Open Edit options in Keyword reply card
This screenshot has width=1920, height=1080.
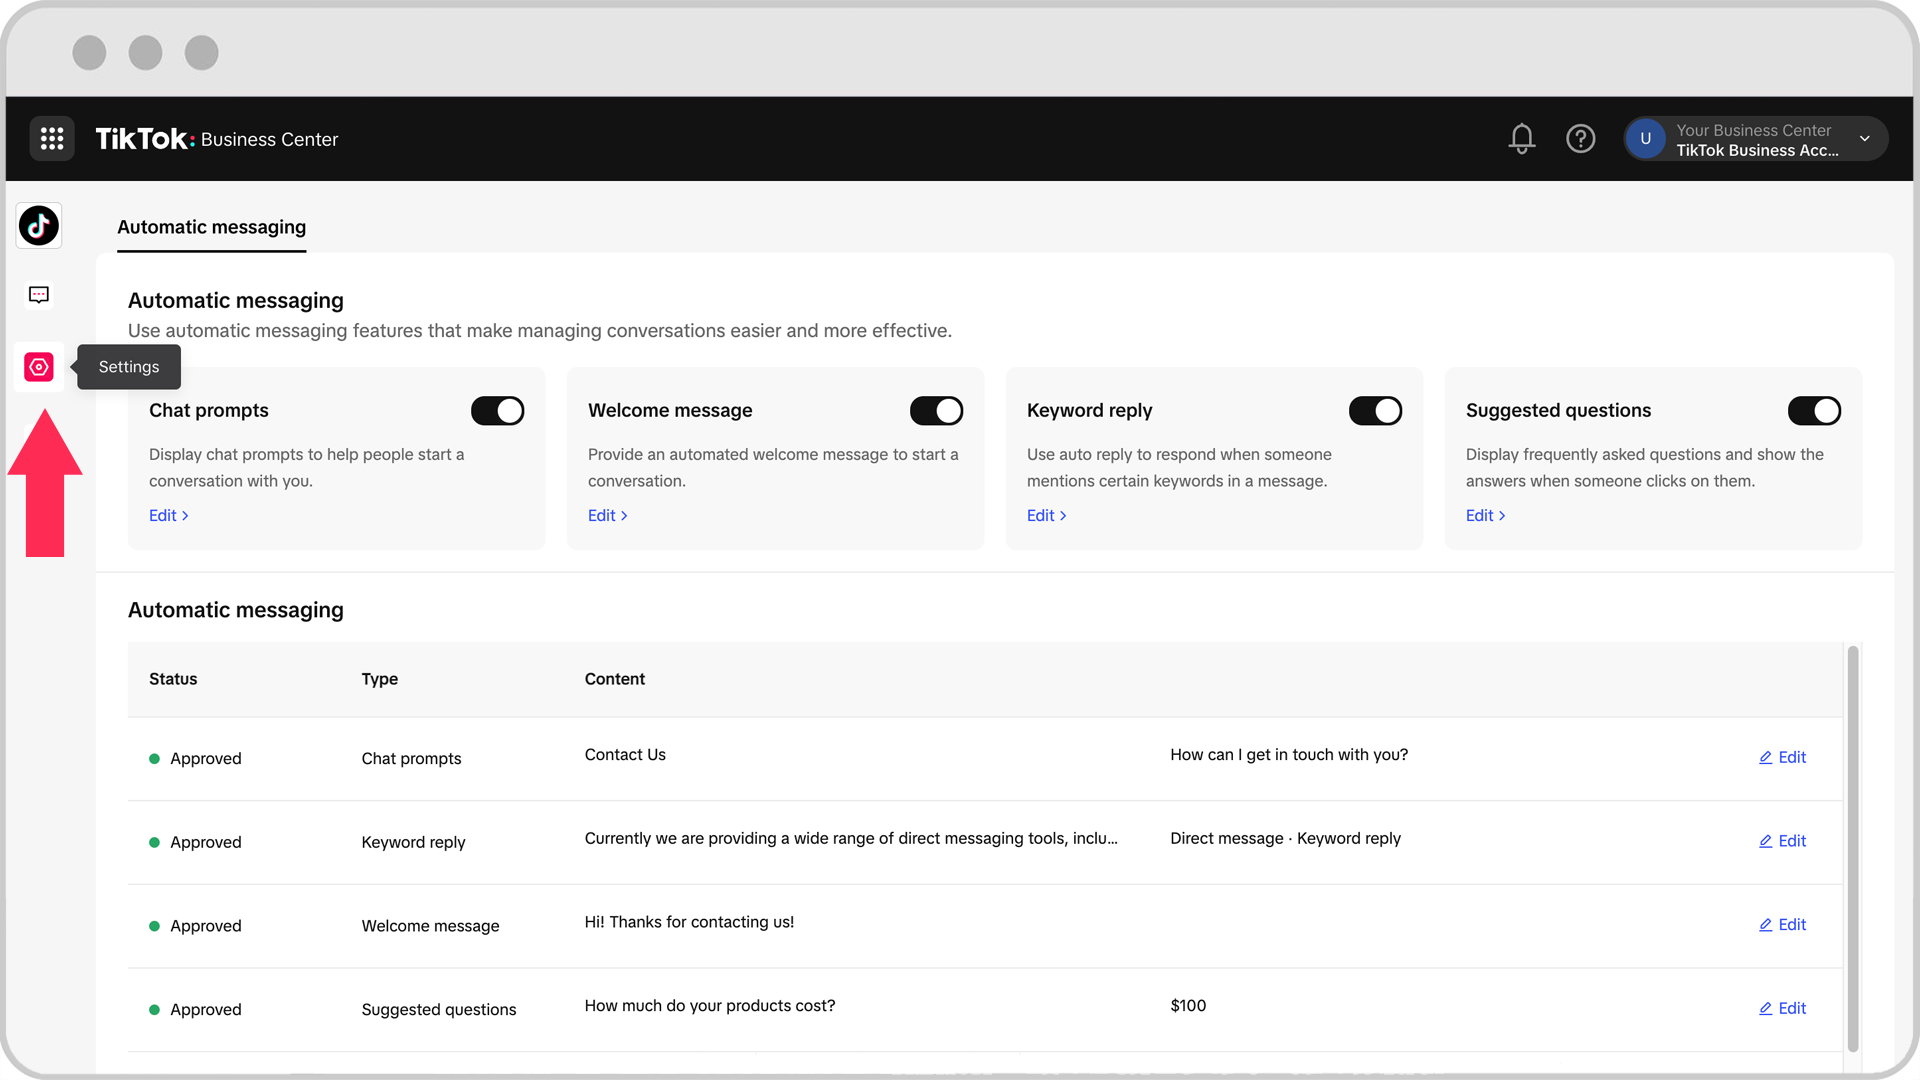pyautogui.click(x=1046, y=515)
